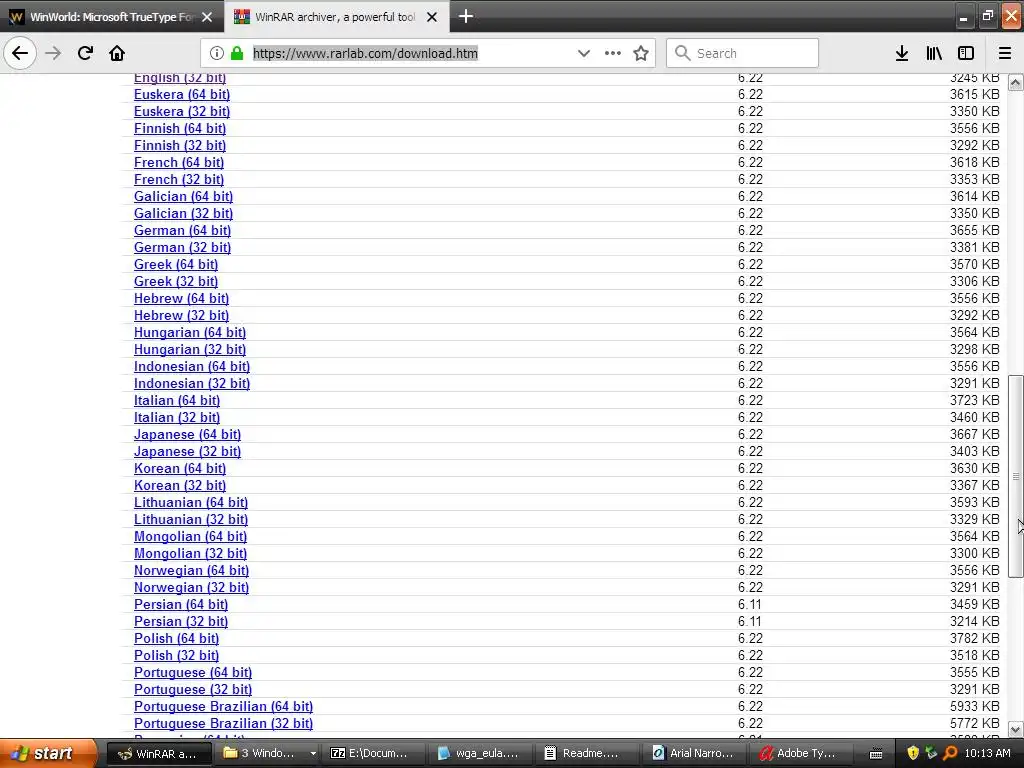The height and width of the screenshot is (768, 1024).
Task: Click Portuguese (64 bit) link
Action: pyautogui.click(x=193, y=671)
